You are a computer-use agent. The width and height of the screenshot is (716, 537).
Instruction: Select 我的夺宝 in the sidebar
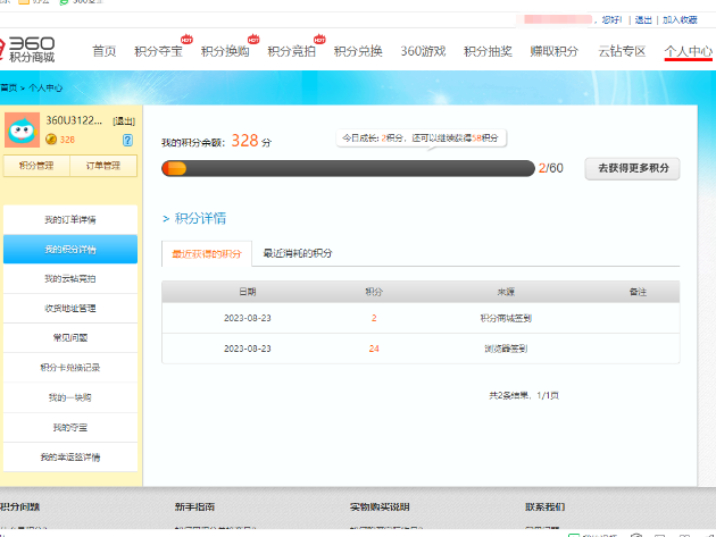tap(70, 427)
